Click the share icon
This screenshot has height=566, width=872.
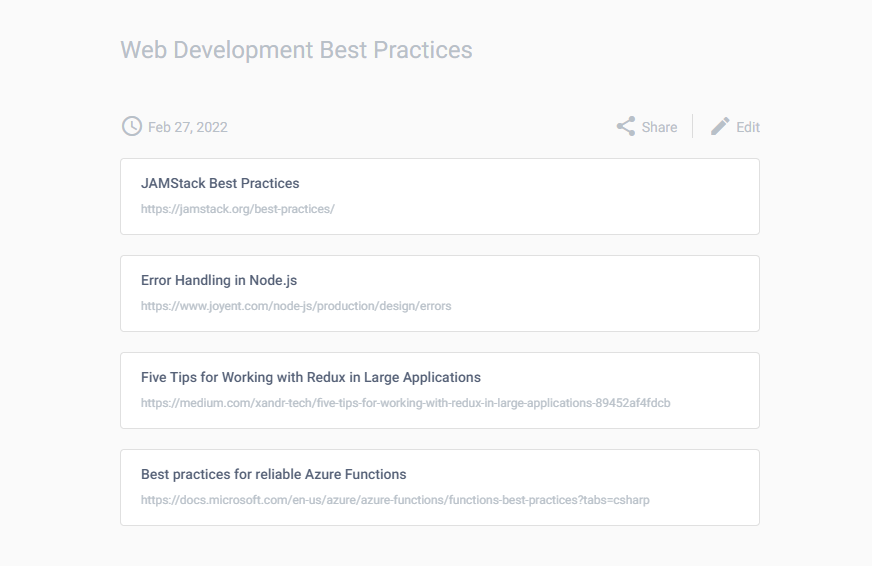point(626,126)
